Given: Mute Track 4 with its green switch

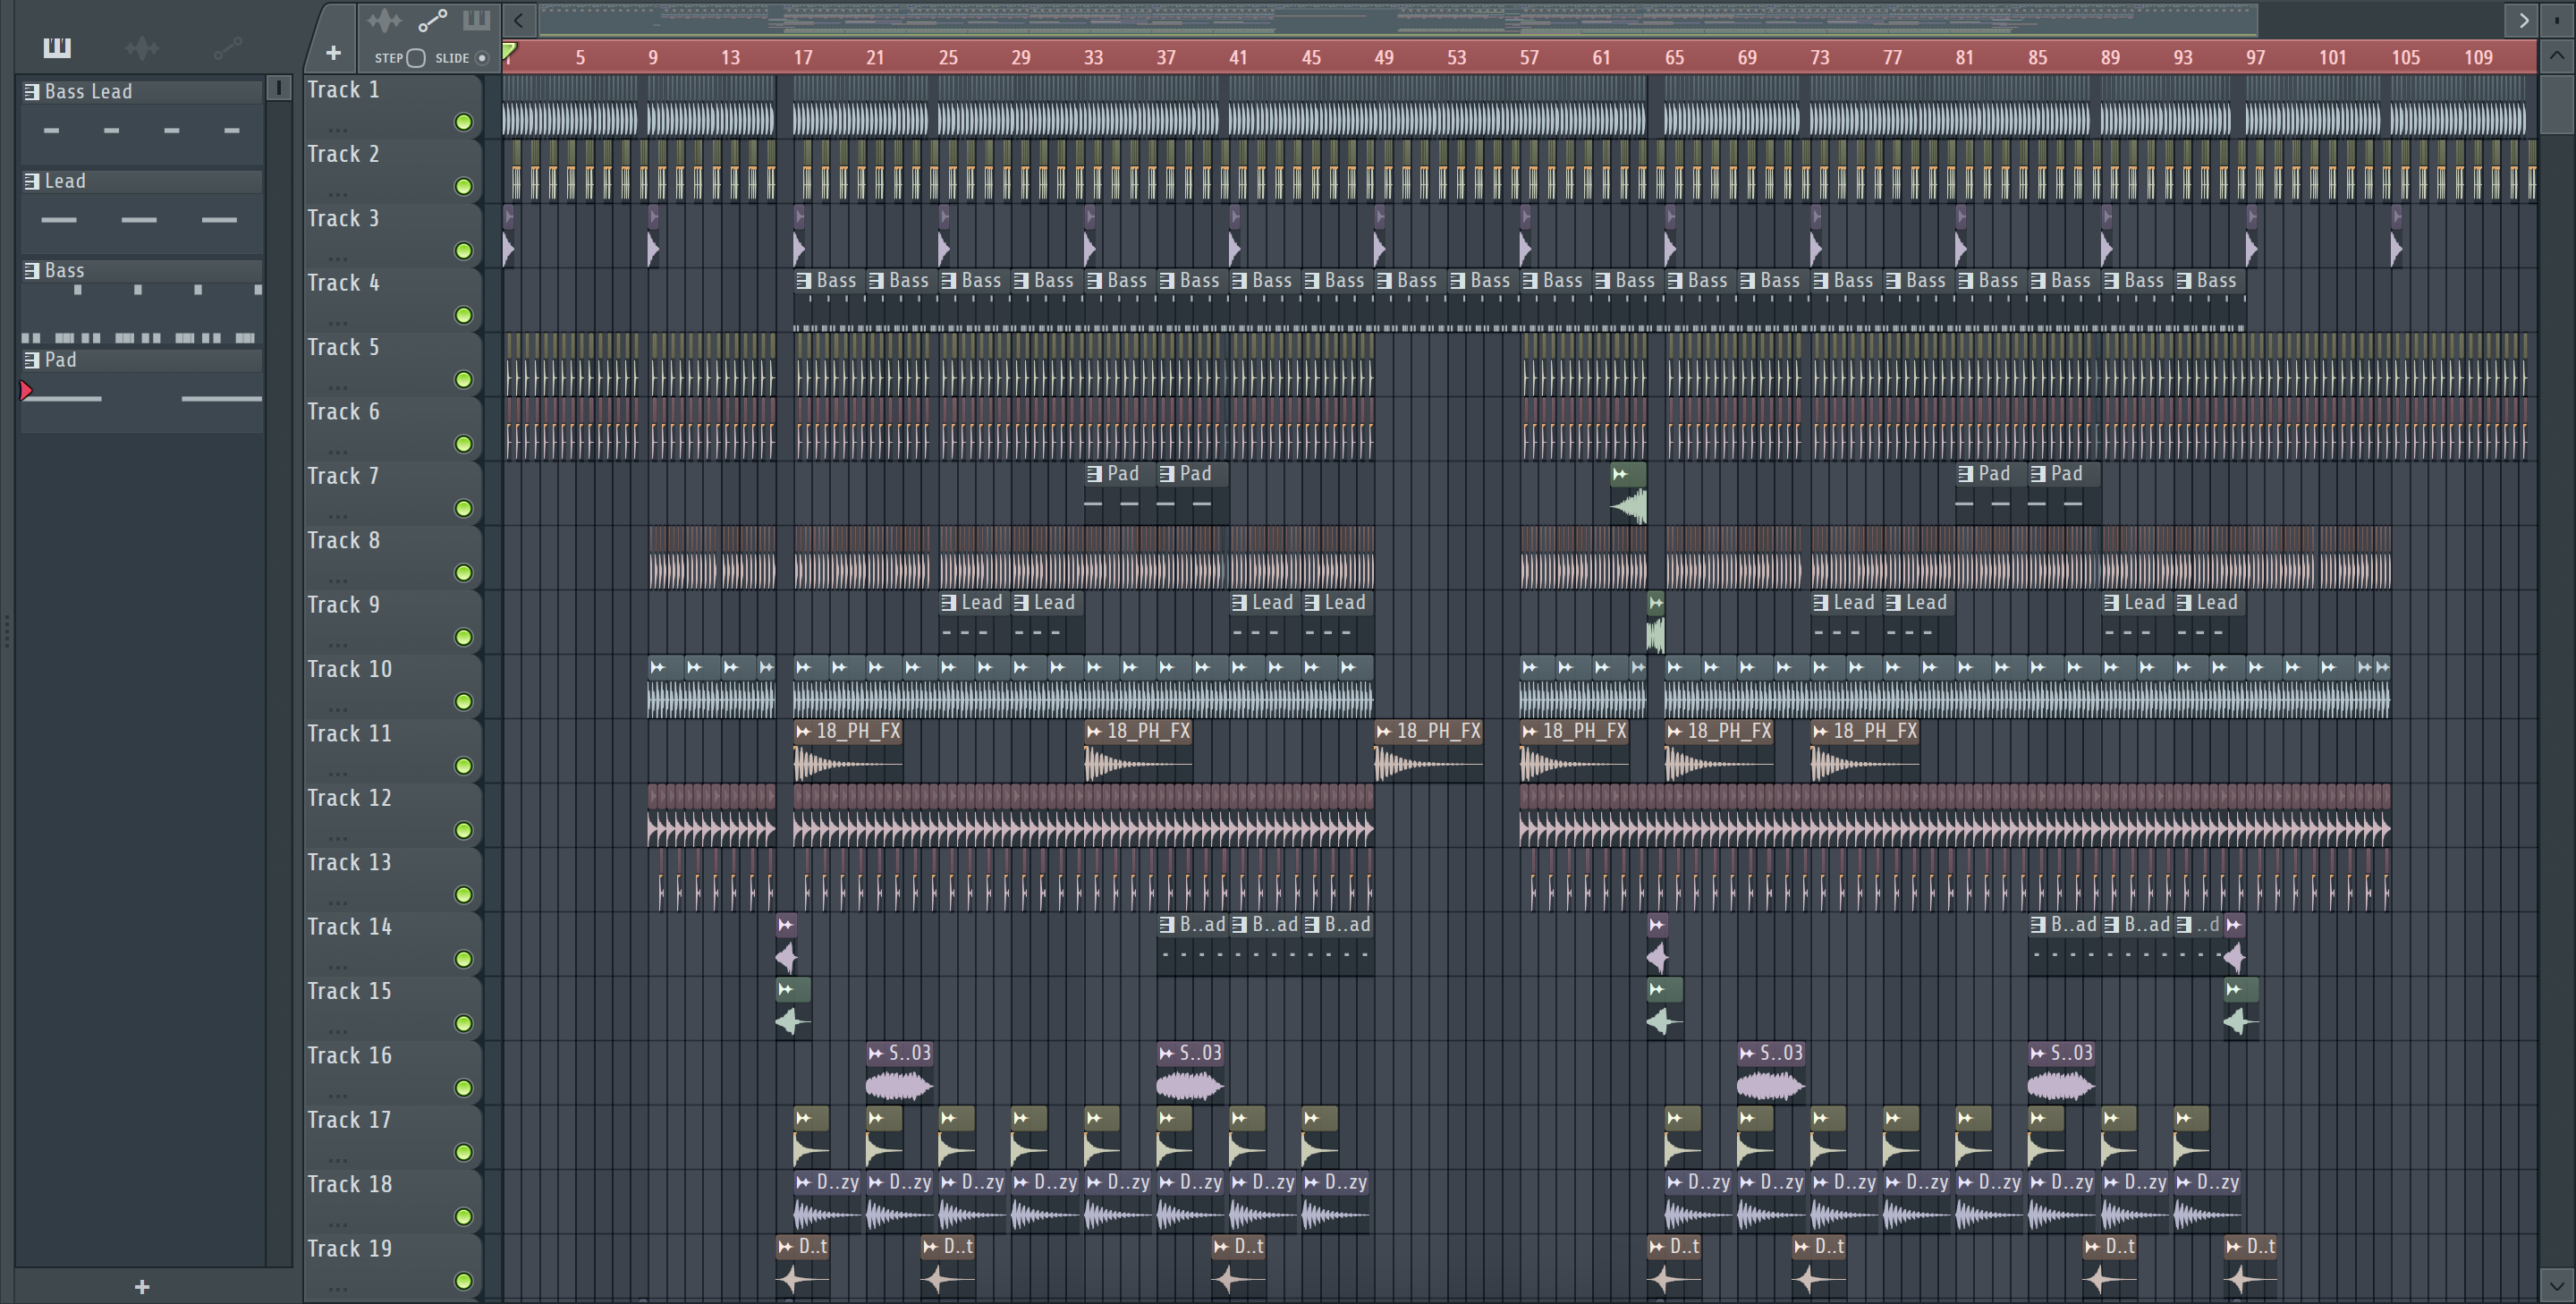Looking at the screenshot, I should 463,315.
